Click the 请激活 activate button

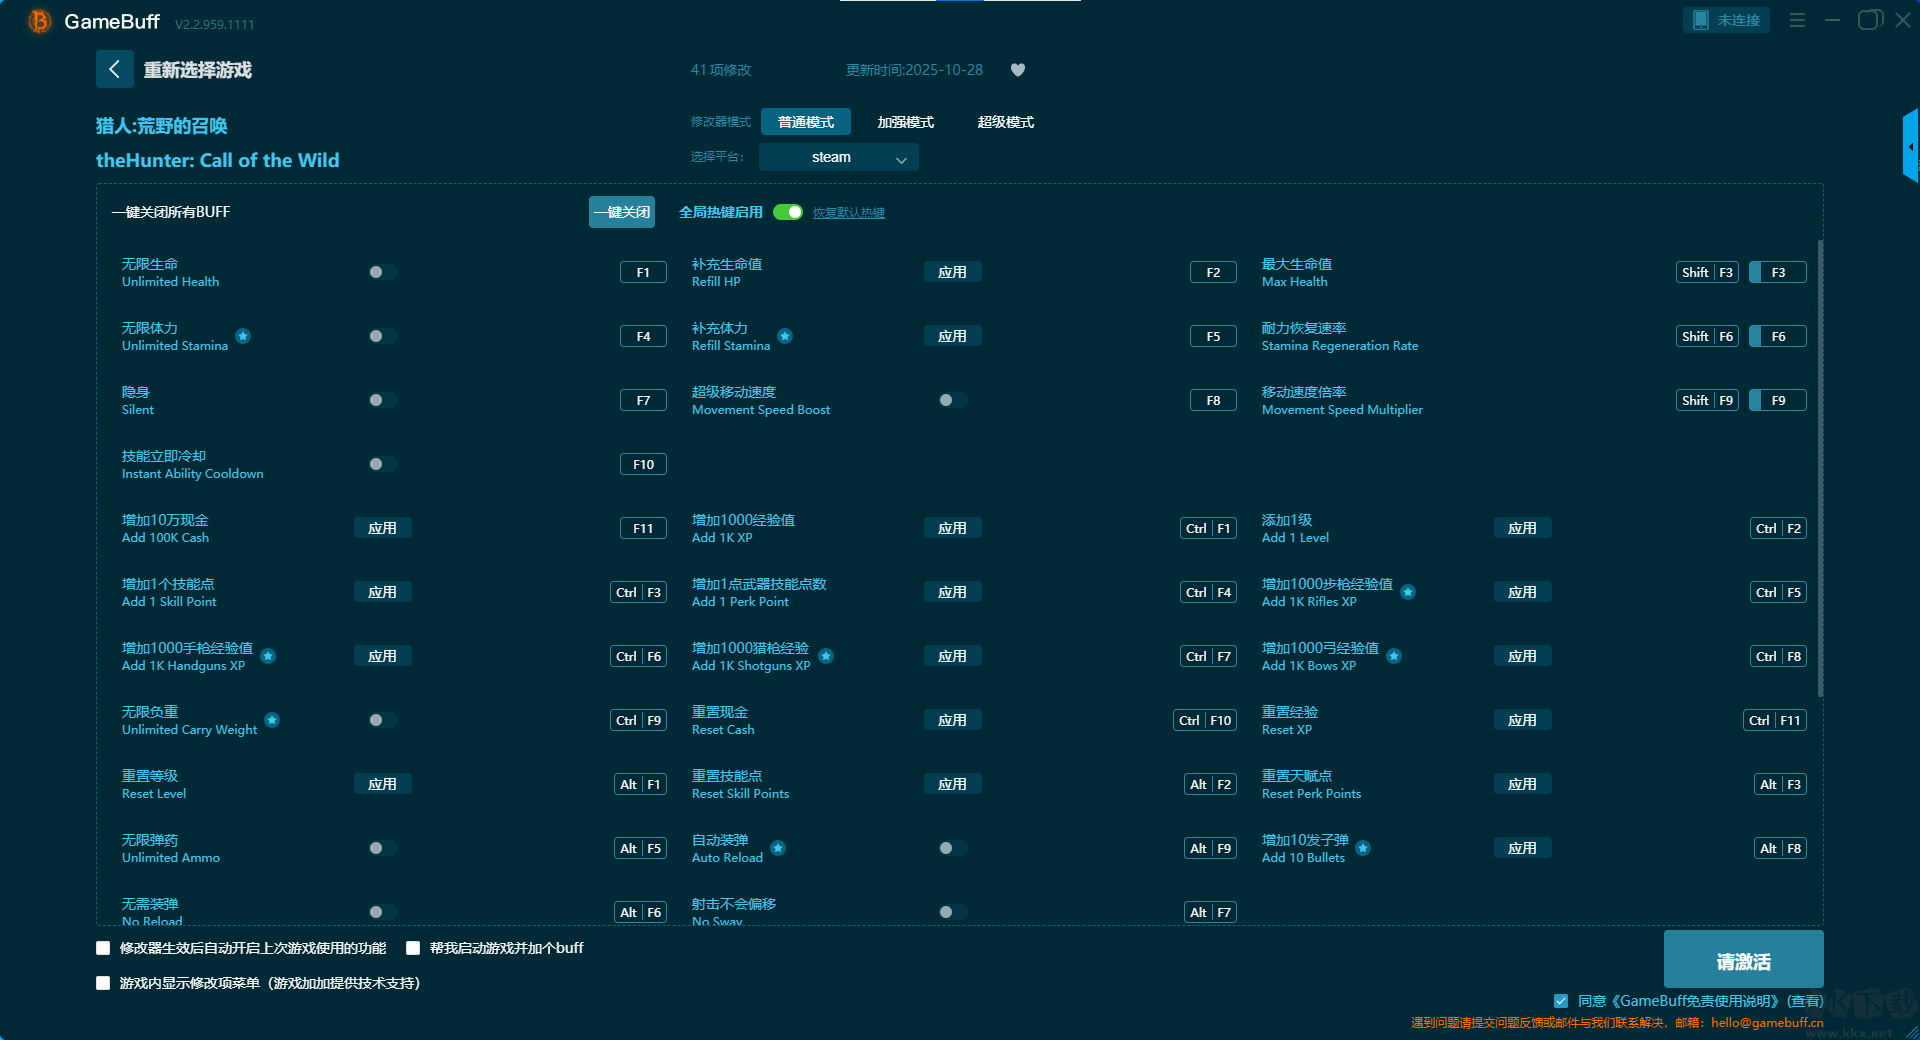pos(1744,960)
